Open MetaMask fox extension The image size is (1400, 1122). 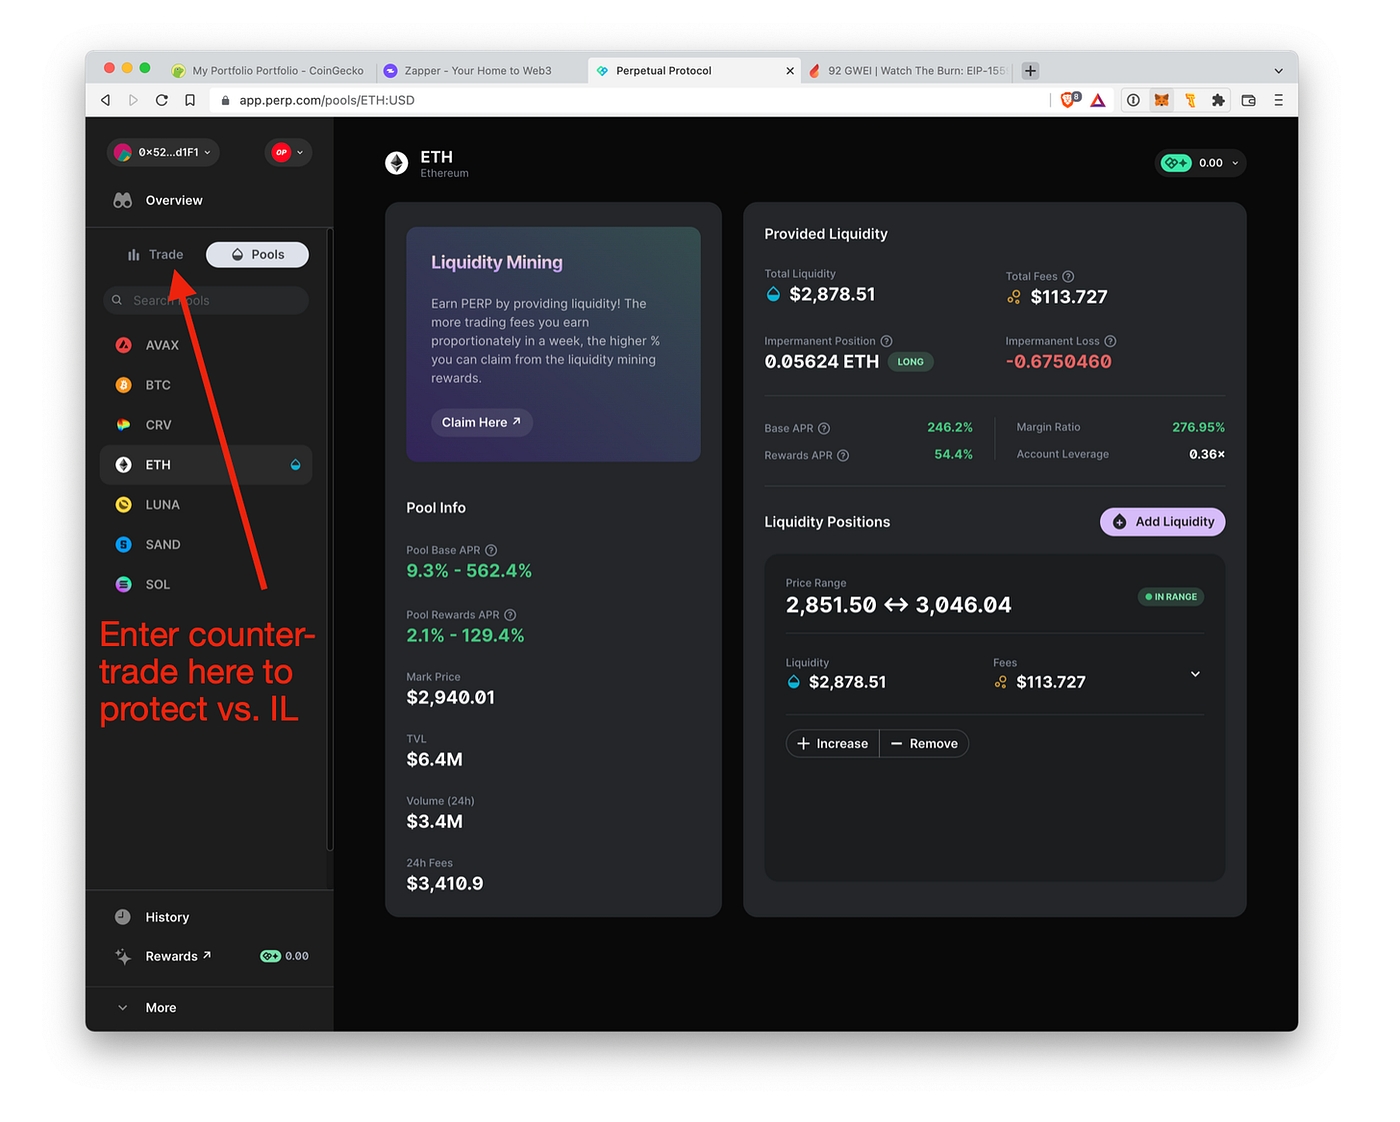[1161, 100]
